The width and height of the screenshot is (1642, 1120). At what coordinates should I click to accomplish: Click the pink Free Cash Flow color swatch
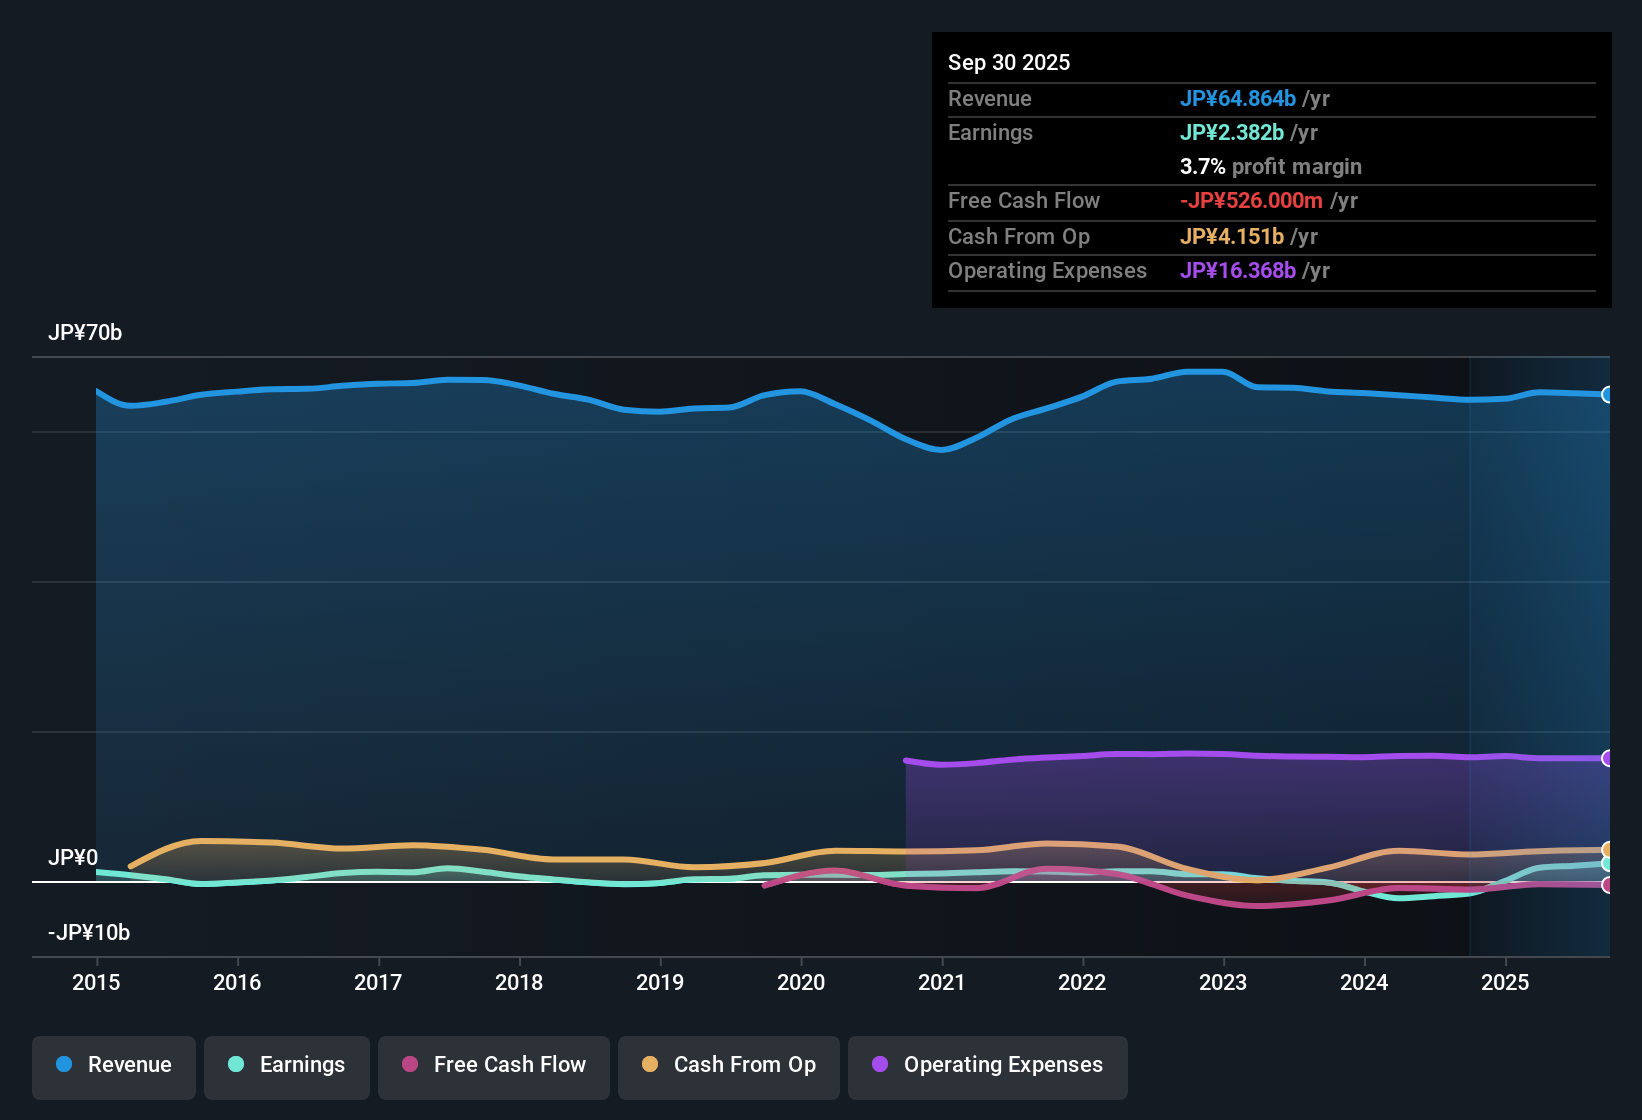410,1065
